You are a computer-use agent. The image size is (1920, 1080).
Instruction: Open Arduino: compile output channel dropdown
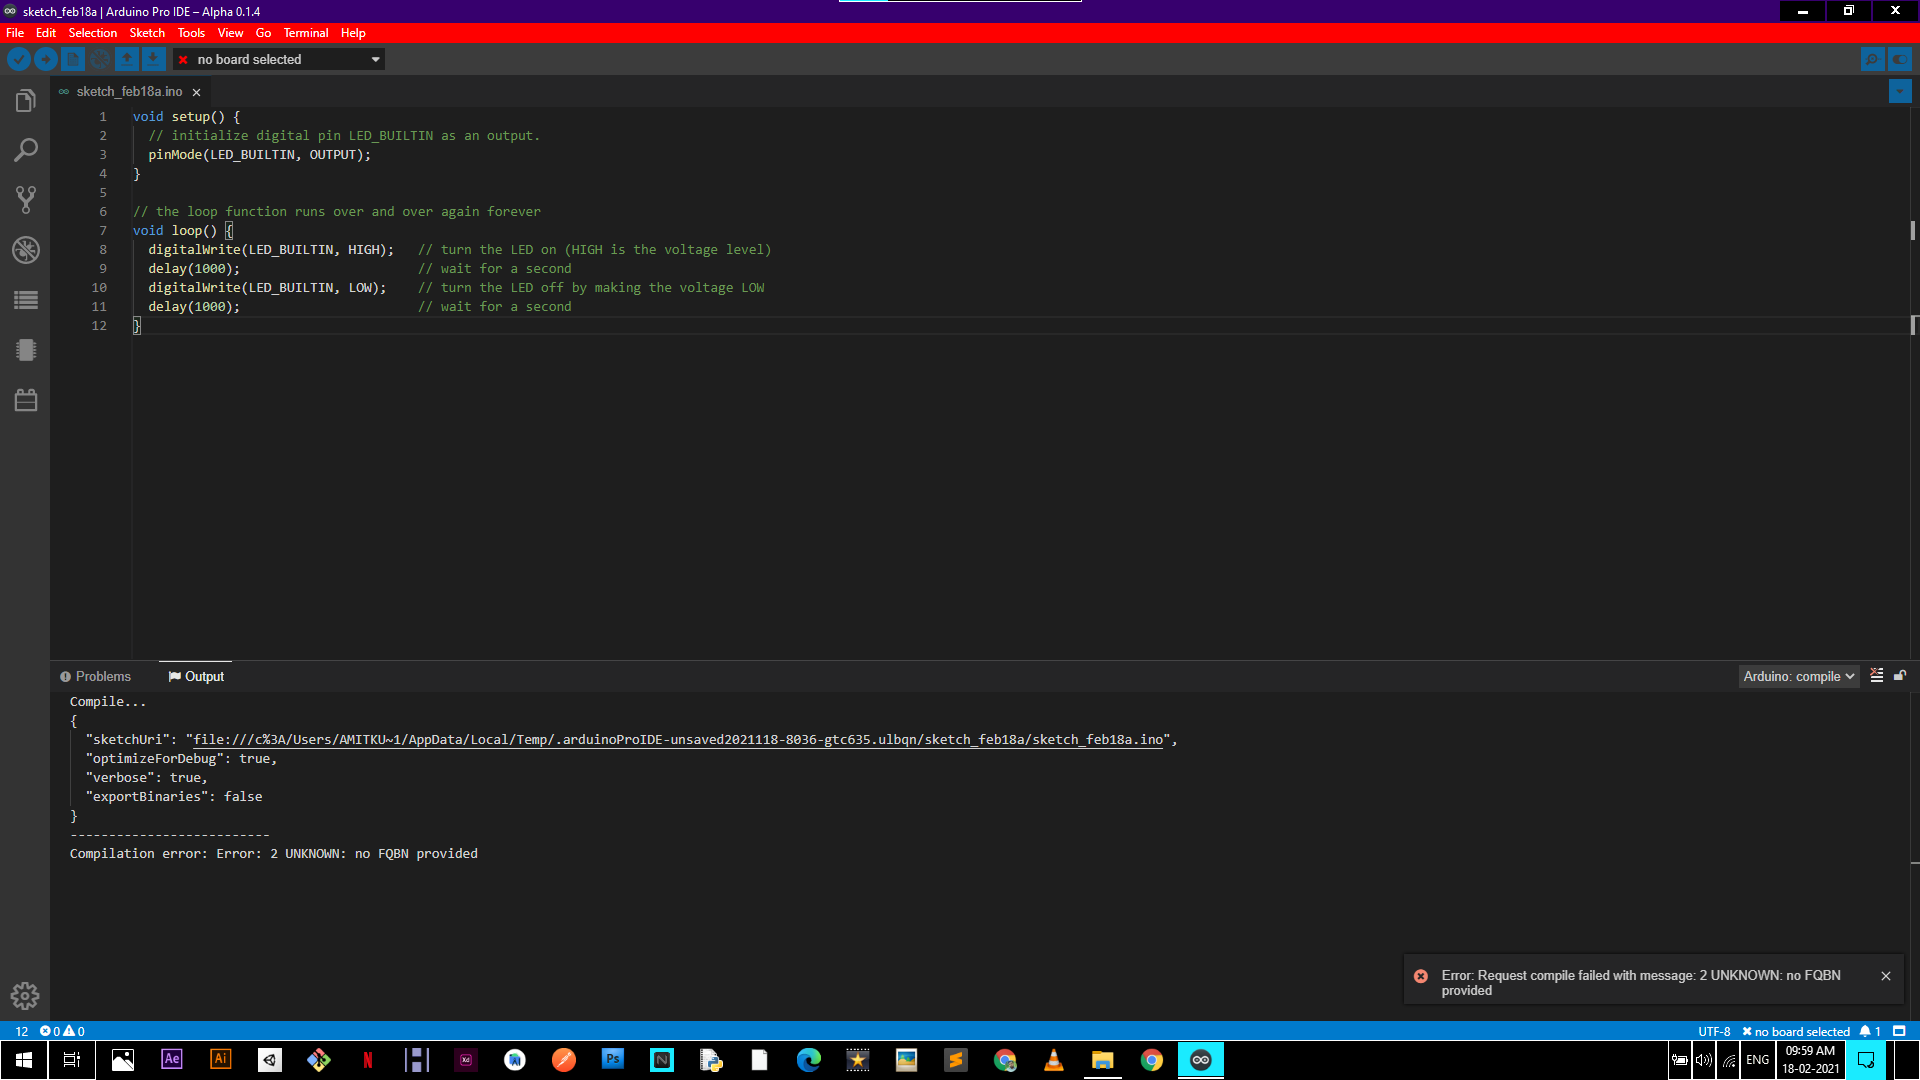1798,676
